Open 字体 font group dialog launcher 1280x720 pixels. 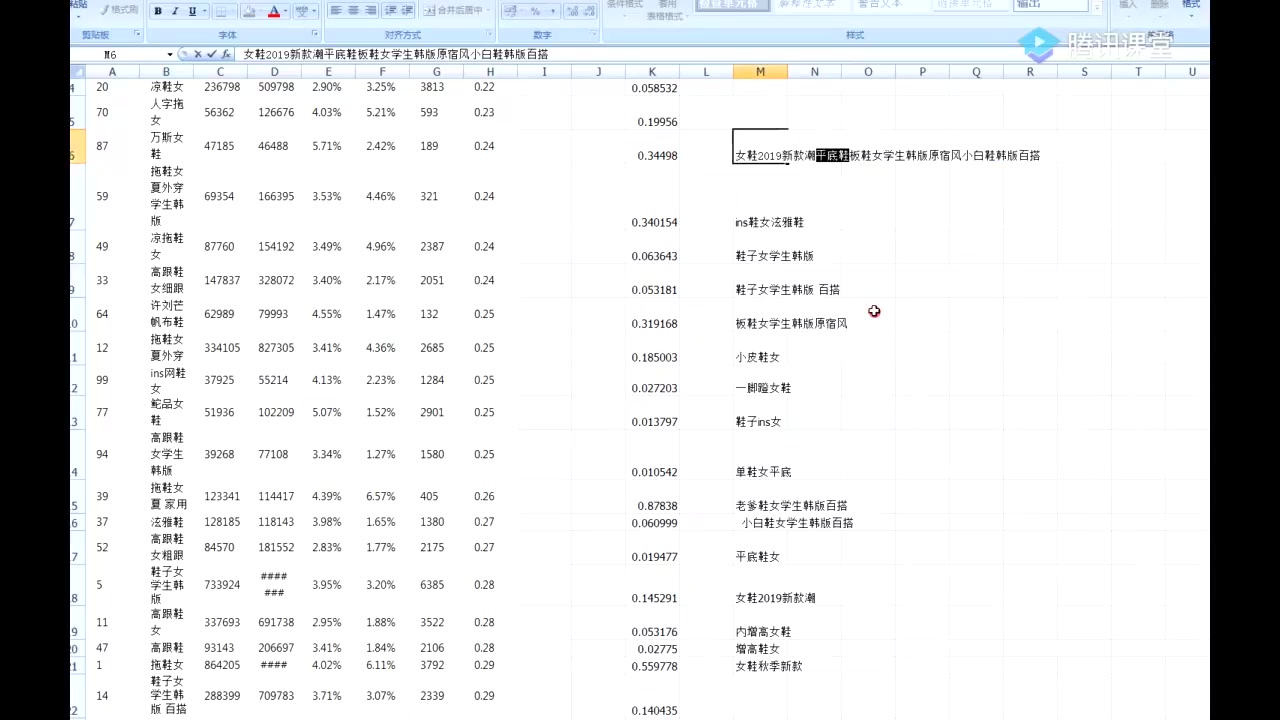click(315, 34)
